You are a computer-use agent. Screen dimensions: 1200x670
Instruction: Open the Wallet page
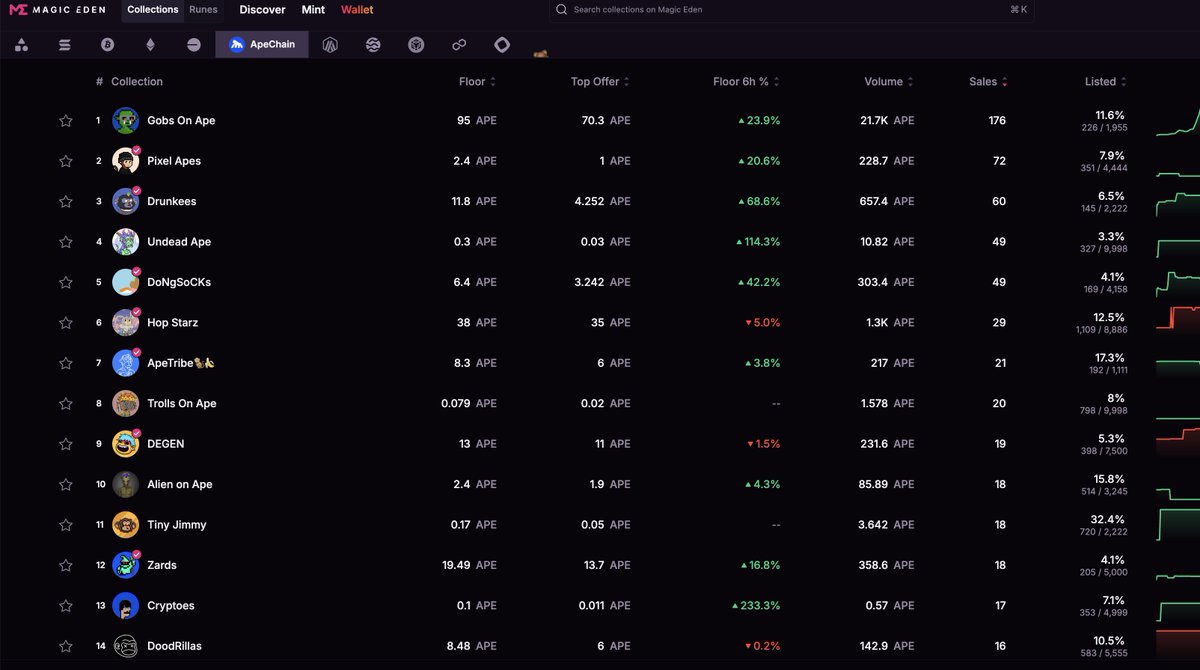(356, 9)
